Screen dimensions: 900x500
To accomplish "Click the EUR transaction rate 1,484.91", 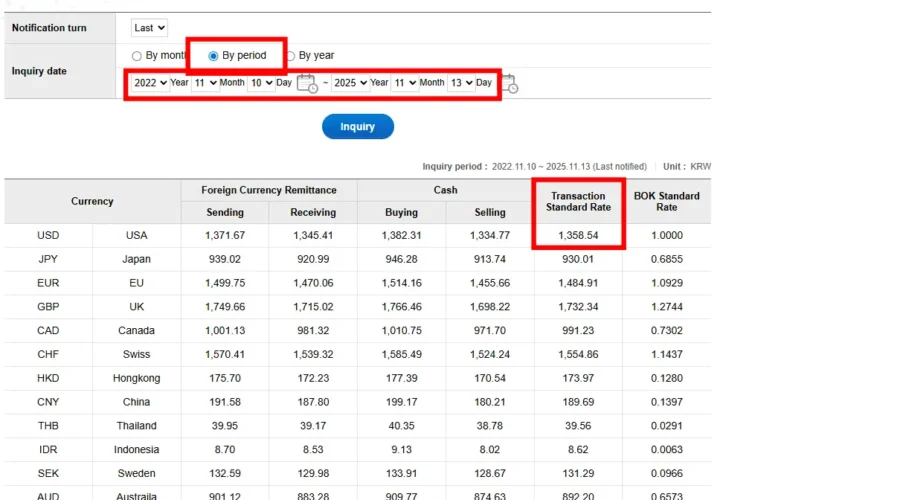I will pyautogui.click(x=578, y=283).
